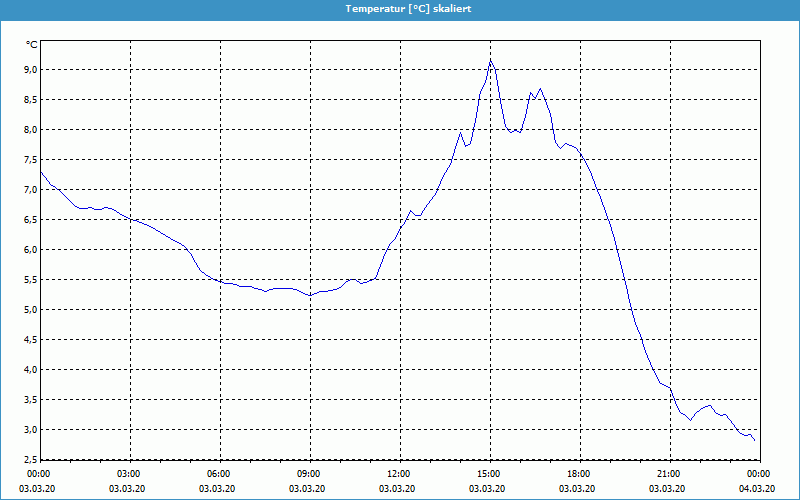Select the 03:00 time label on the x-axis
Image resolution: width=800 pixels, height=500 pixels.
pyautogui.click(x=129, y=474)
